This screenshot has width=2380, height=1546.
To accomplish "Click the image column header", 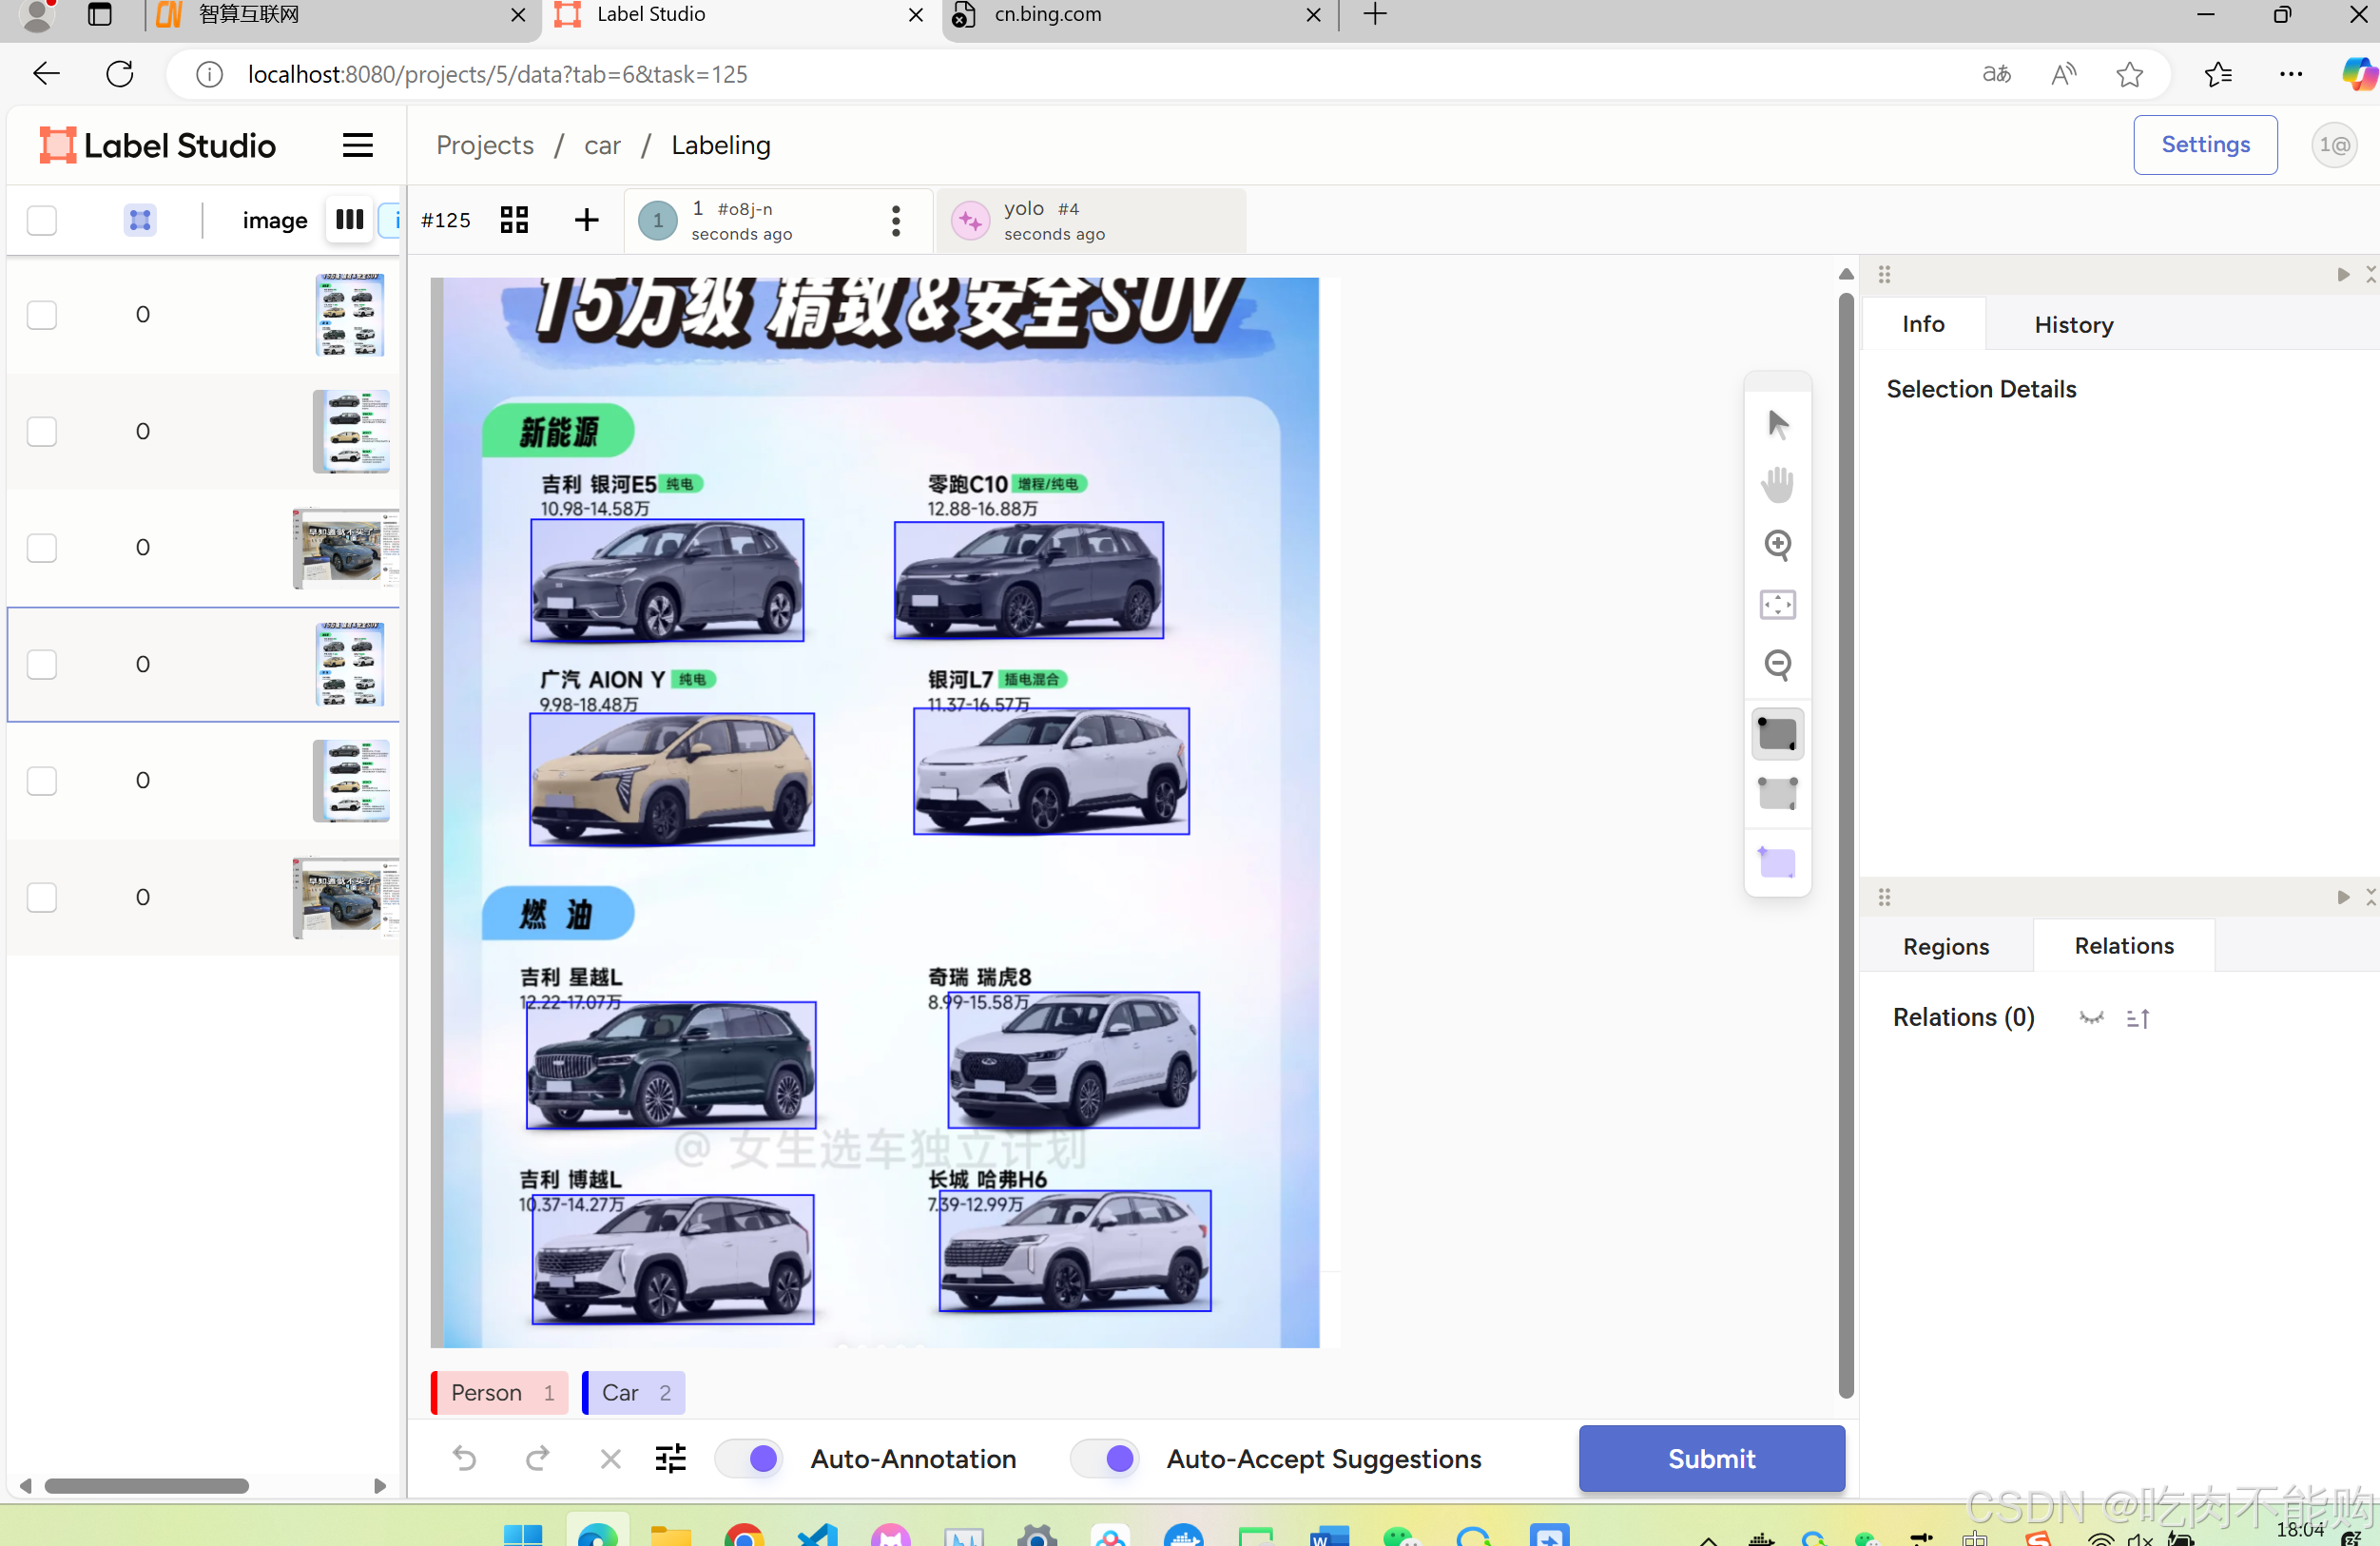I will (275, 220).
